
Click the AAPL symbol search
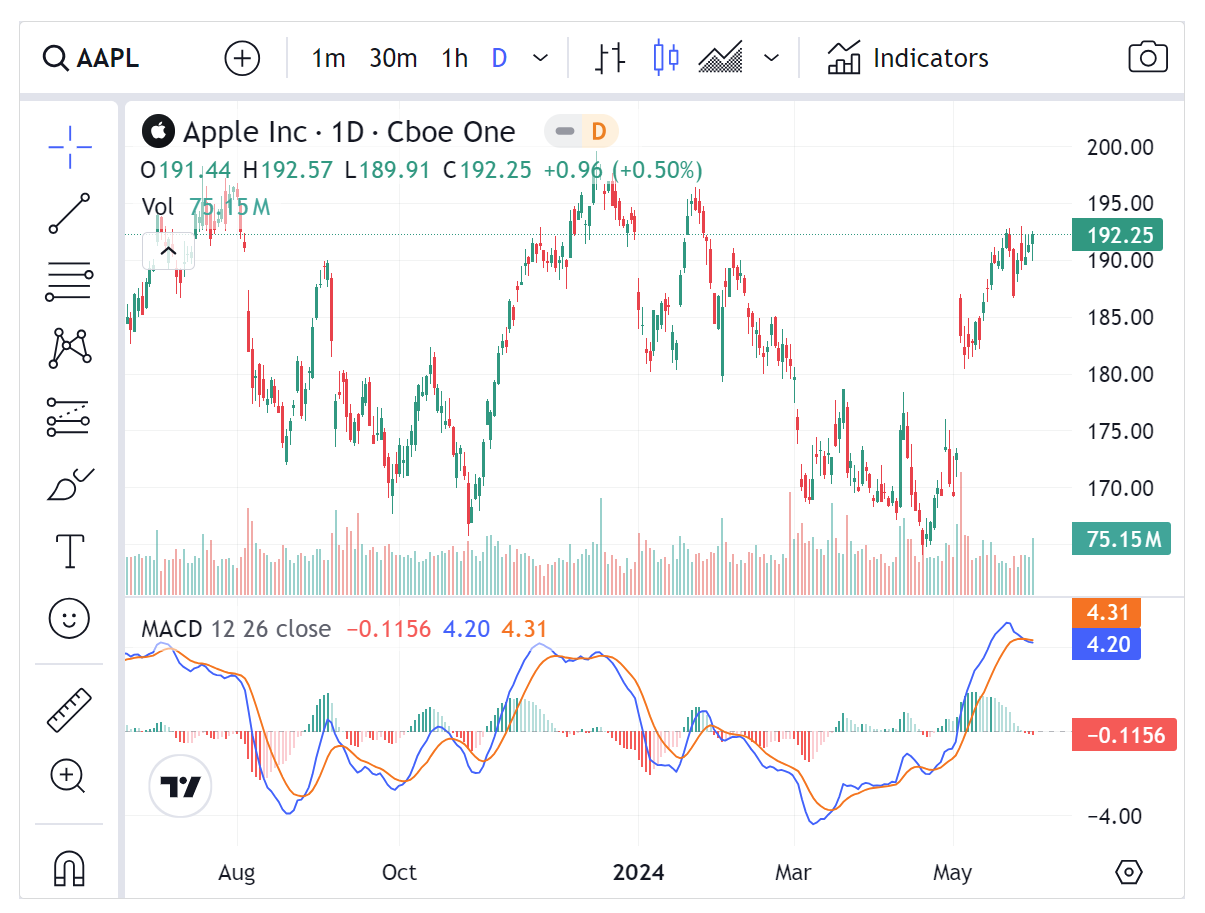point(91,58)
